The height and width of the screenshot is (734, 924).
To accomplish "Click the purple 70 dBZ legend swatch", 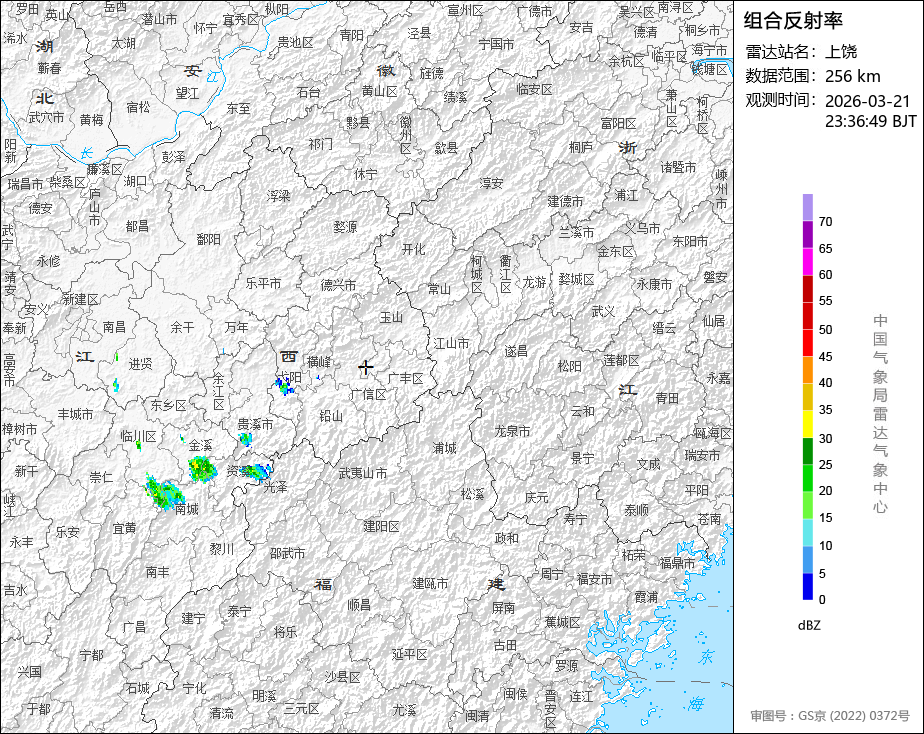I will [807, 208].
